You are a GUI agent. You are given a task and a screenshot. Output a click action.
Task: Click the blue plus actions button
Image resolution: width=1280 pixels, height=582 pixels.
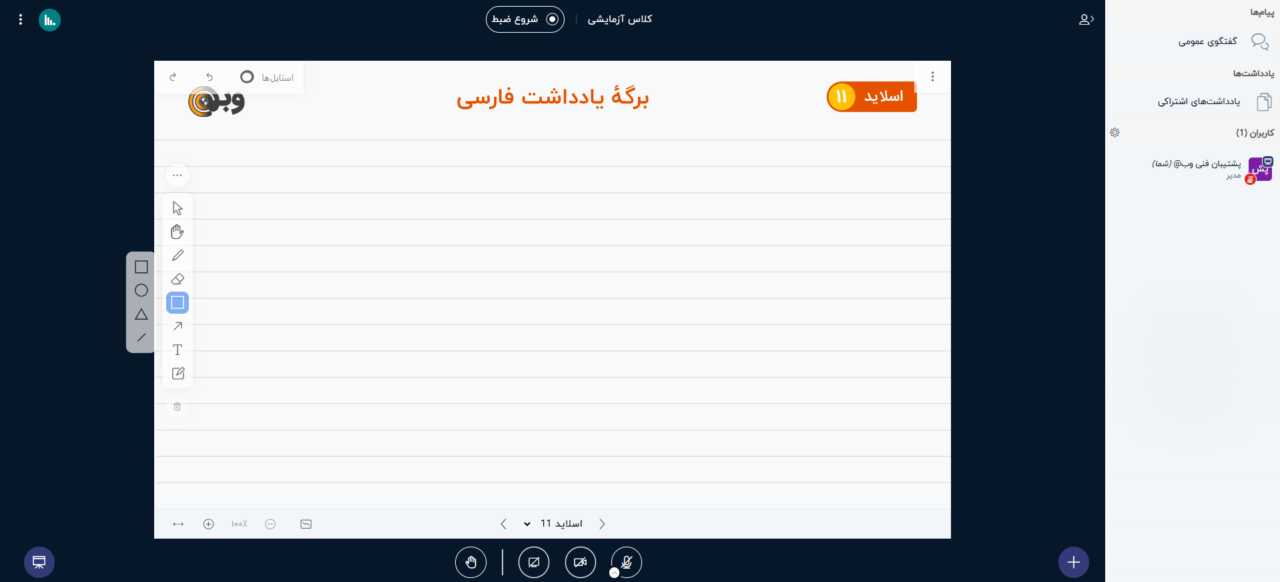click(x=1073, y=562)
